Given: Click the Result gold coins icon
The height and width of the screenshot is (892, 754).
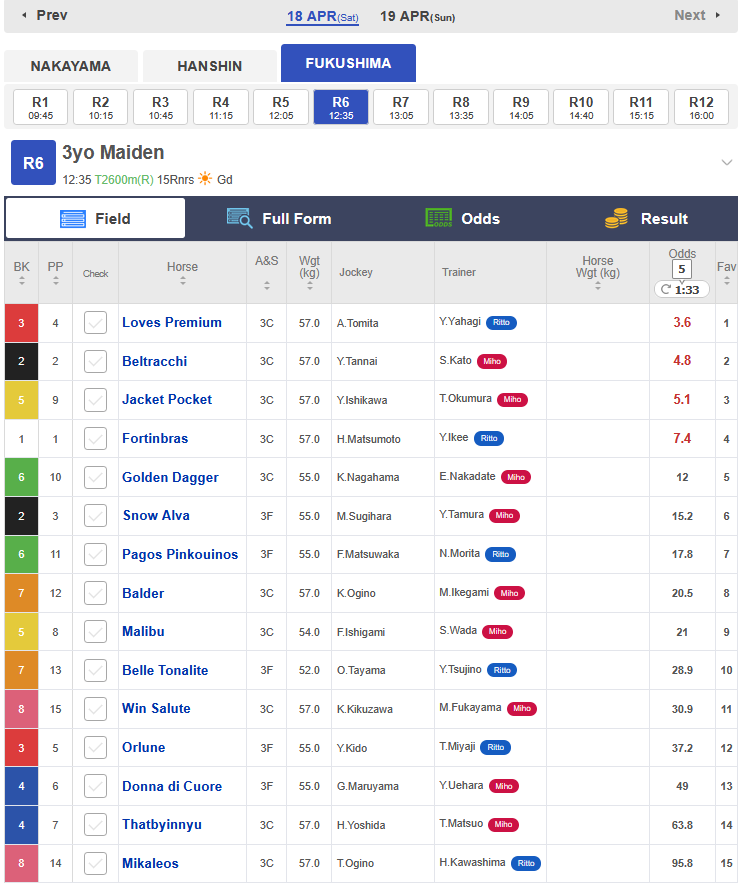Looking at the screenshot, I should pyautogui.click(x=616, y=218).
